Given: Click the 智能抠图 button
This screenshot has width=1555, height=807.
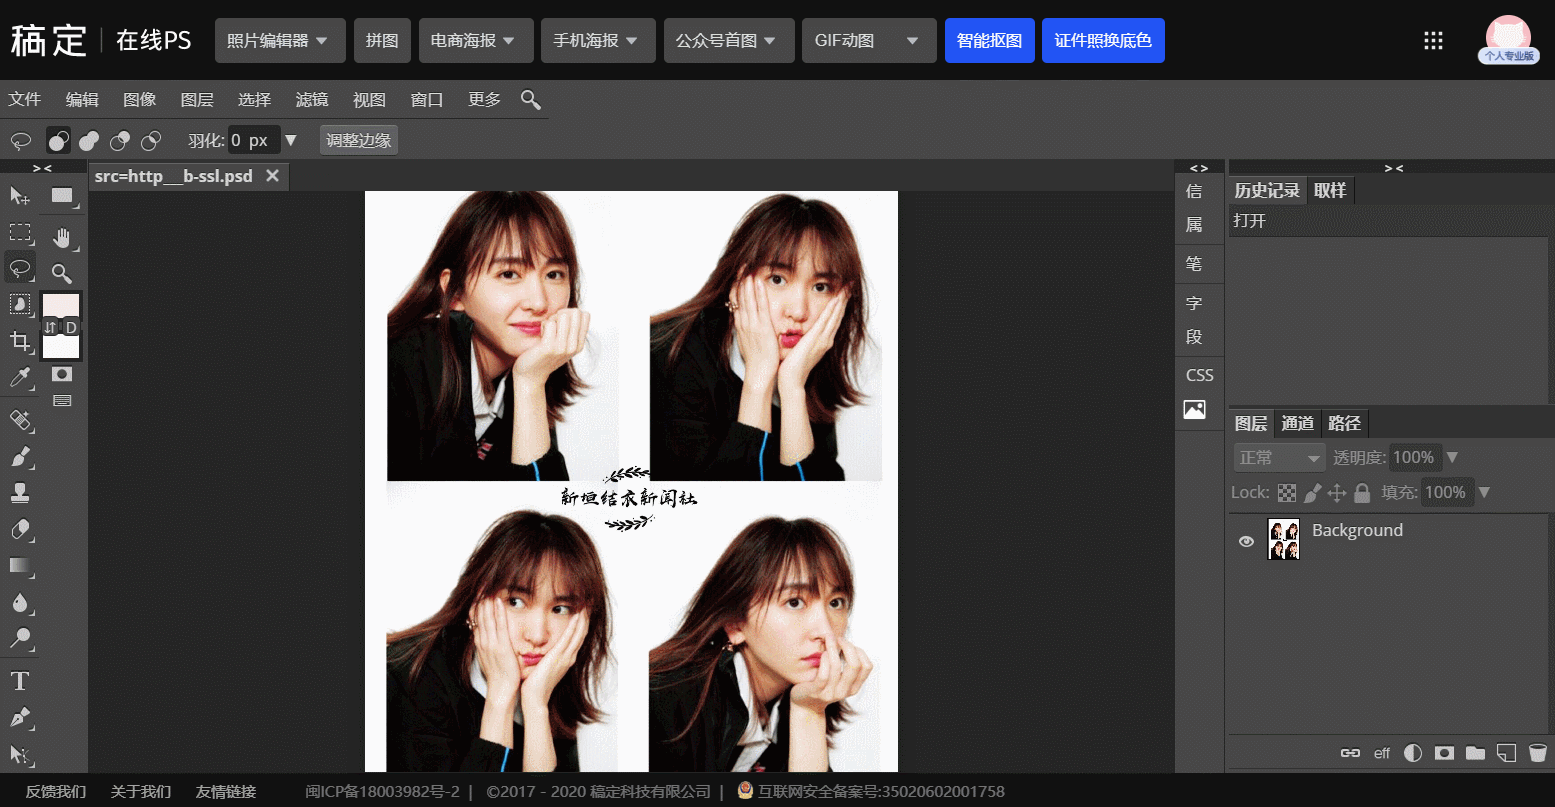Looking at the screenshot, I should click(x=989, y=41).
